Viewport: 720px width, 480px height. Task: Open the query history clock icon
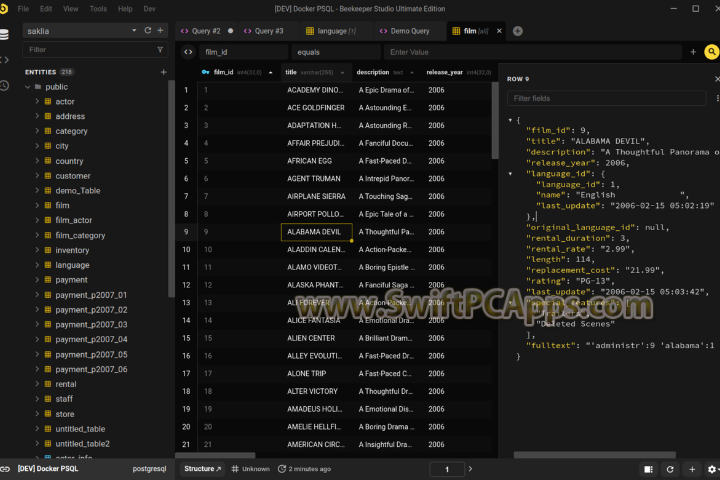point(4,85)
